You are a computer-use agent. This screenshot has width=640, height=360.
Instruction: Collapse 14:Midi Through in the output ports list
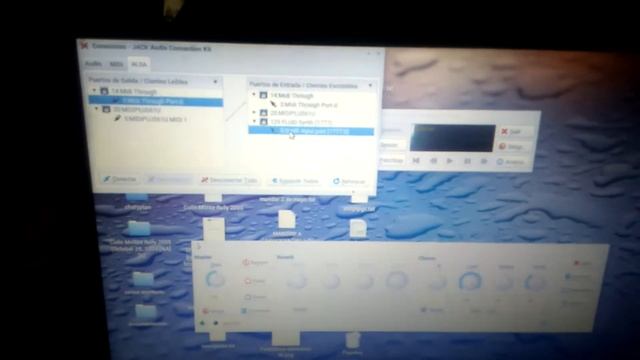pos(95,90)
